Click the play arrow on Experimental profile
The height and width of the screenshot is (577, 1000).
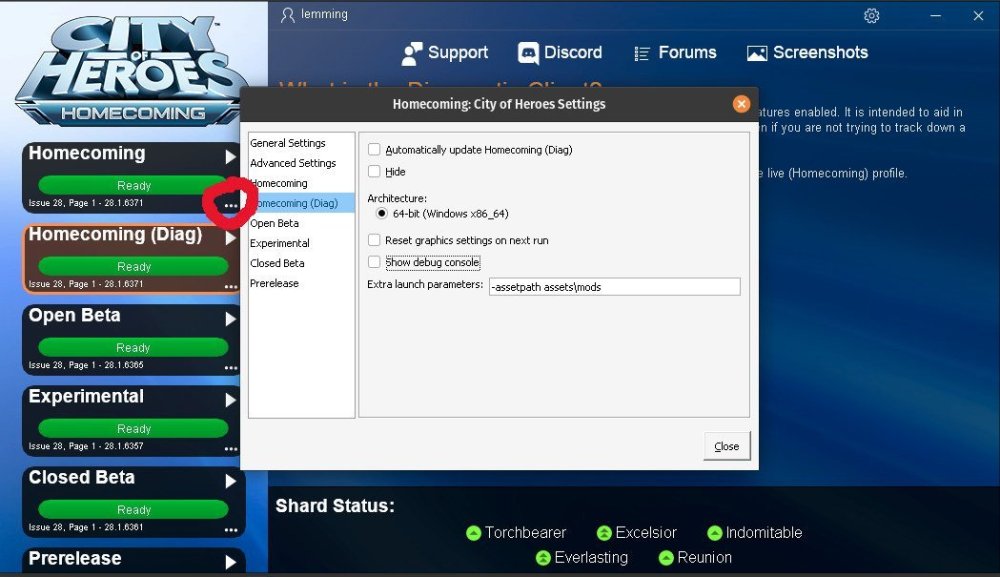coord(231,400)
